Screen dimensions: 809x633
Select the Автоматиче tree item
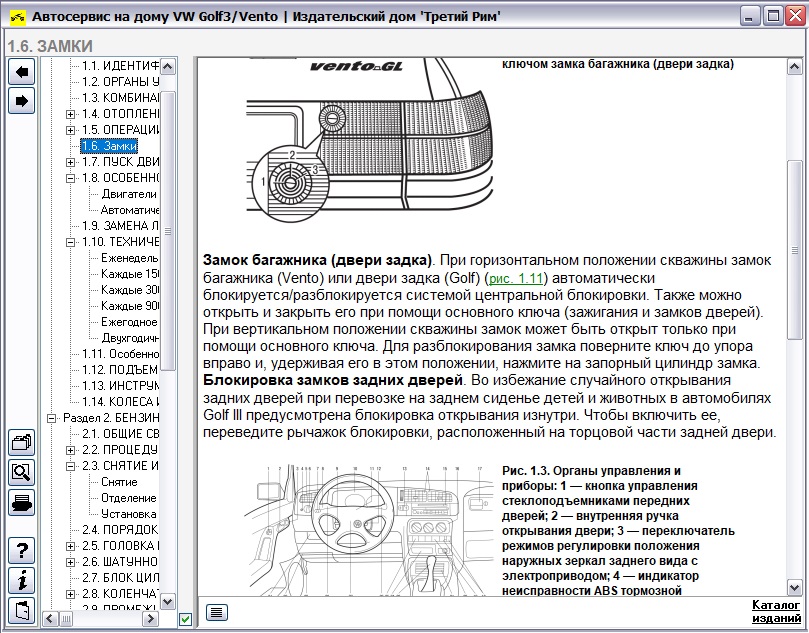tap(130, 210)
